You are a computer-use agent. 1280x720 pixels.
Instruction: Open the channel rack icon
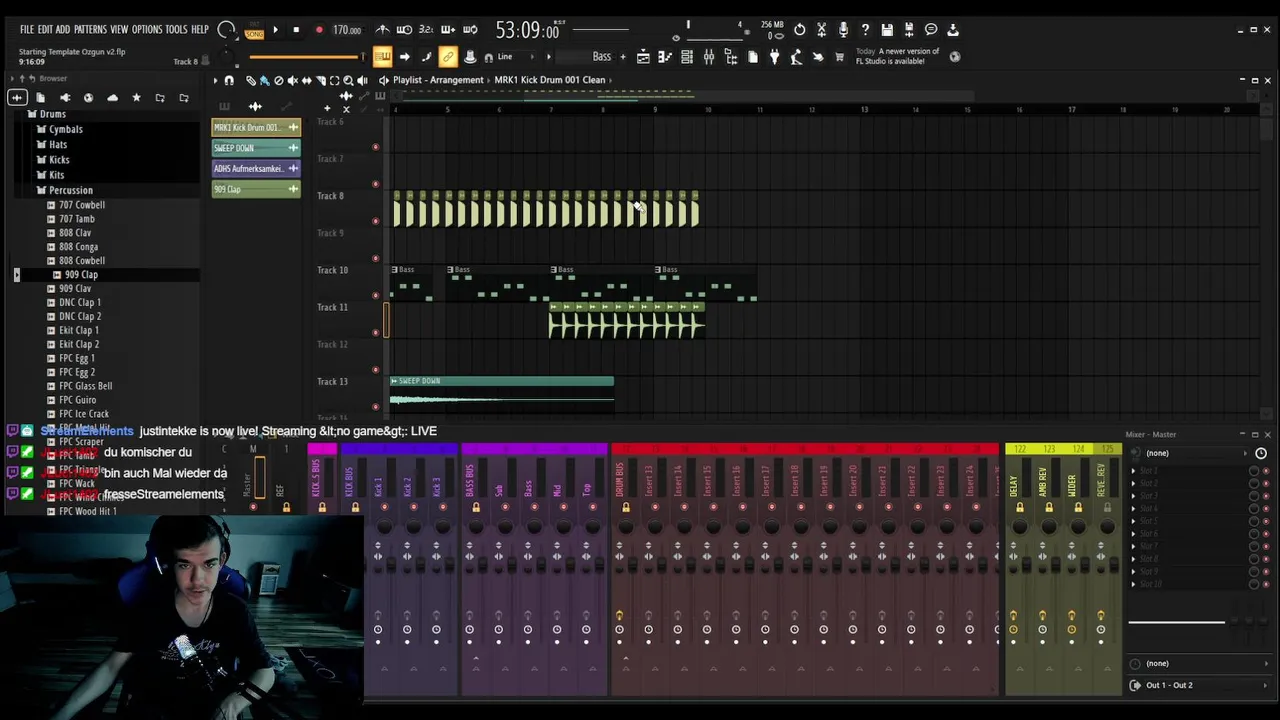[687, 57]
